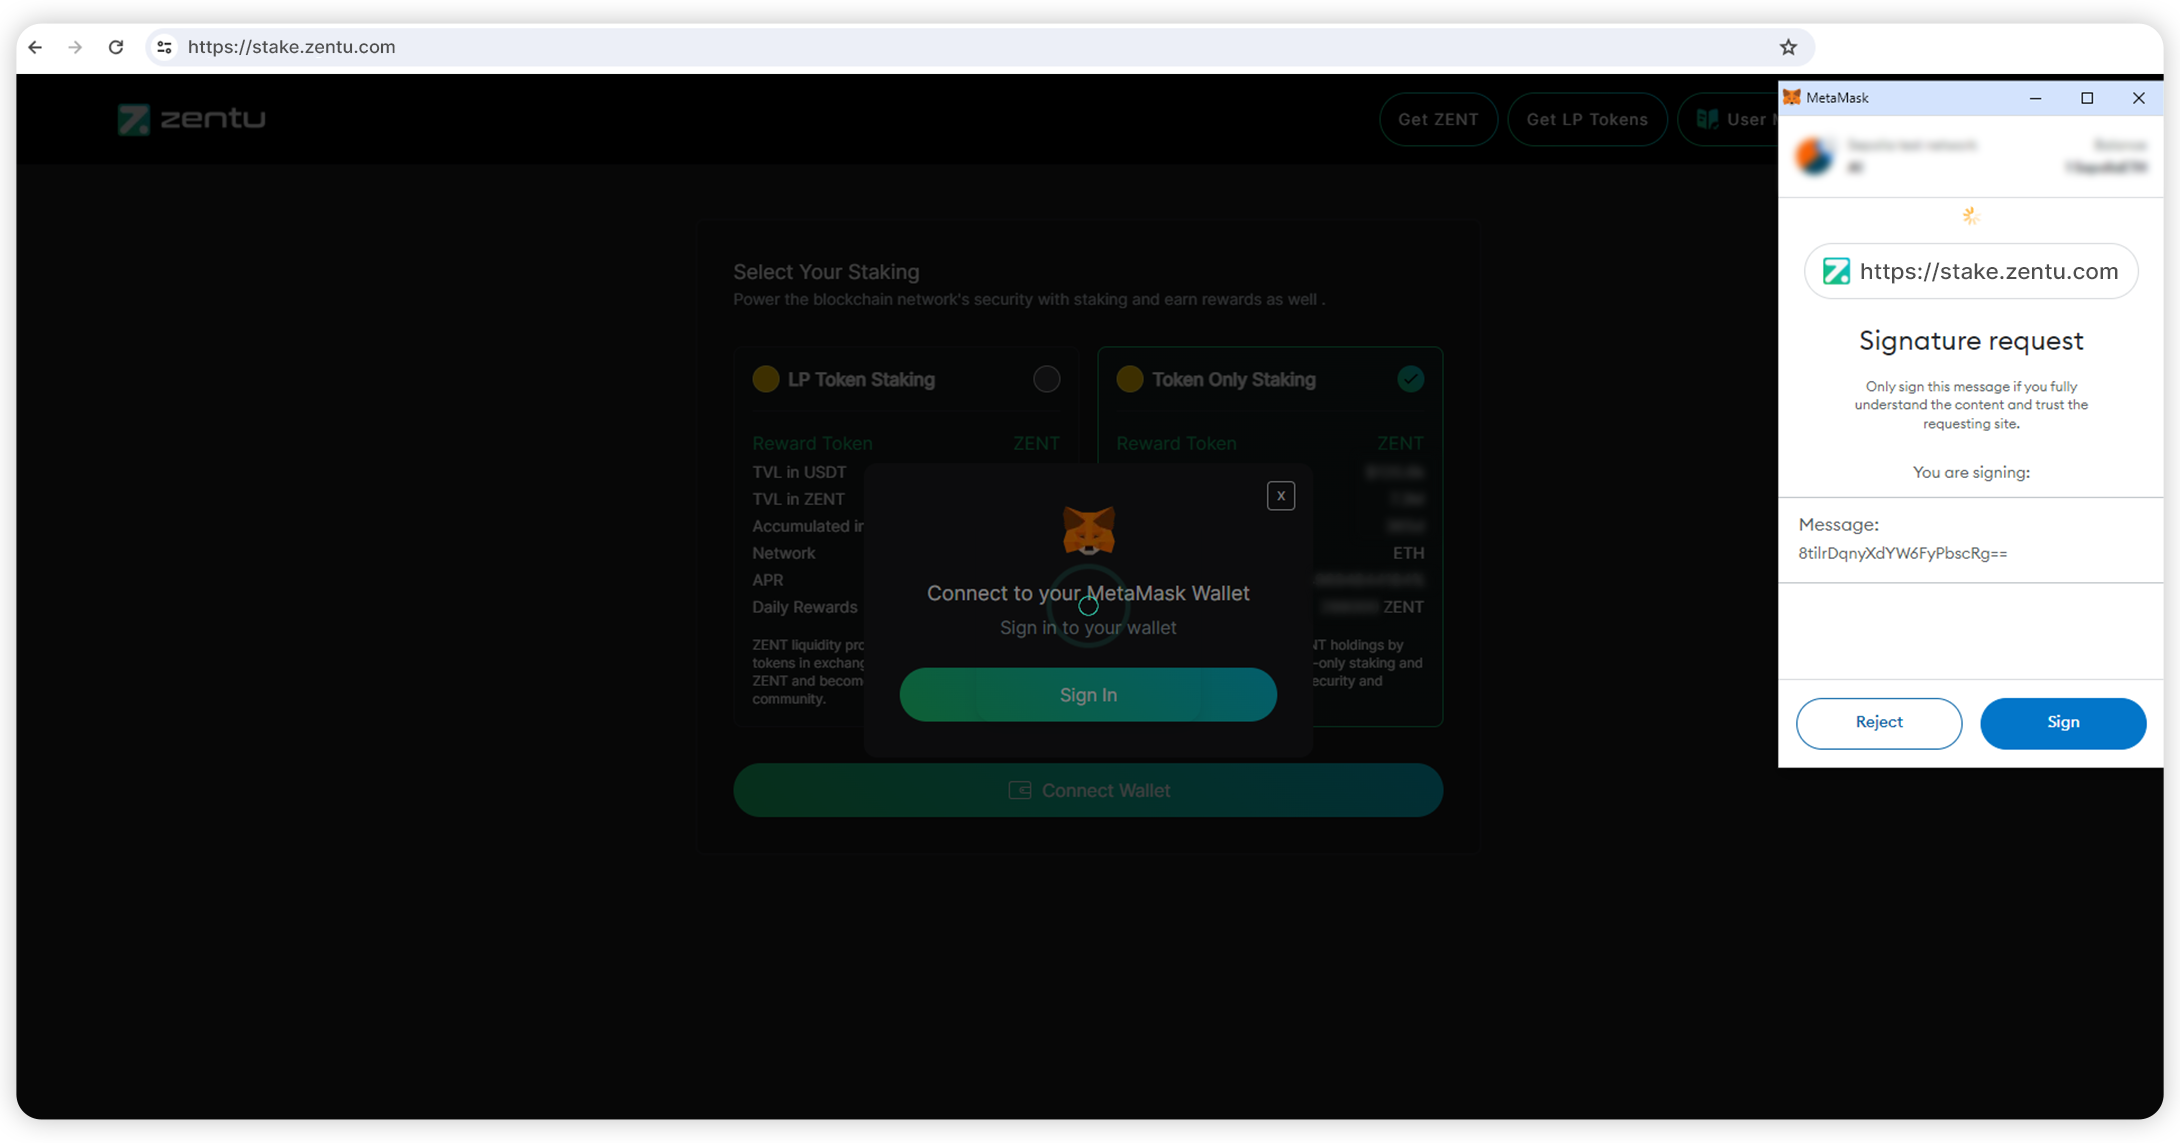The height and width of the screenshot is (1143, 2180).
Task: Click the browser back arrow
Action: pyautogui.click(x=35, y=47)
